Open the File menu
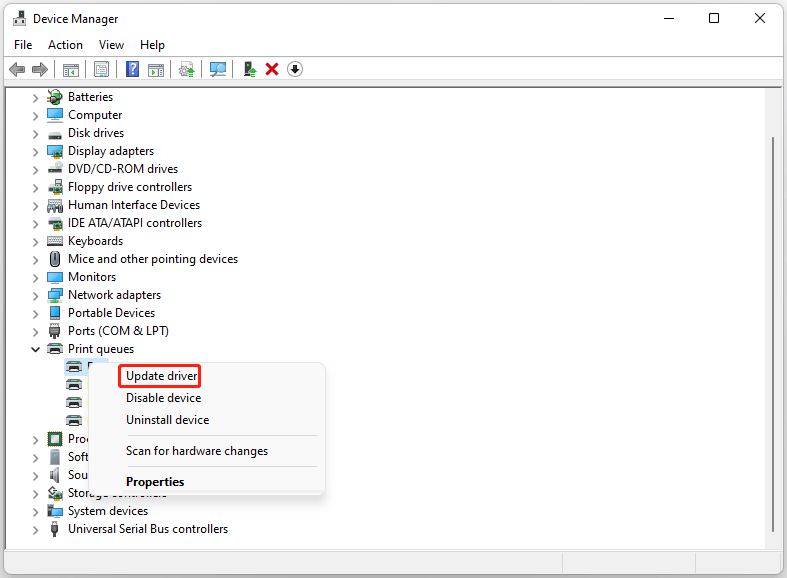This screenshot has height=578, width=787. [23, 45]
